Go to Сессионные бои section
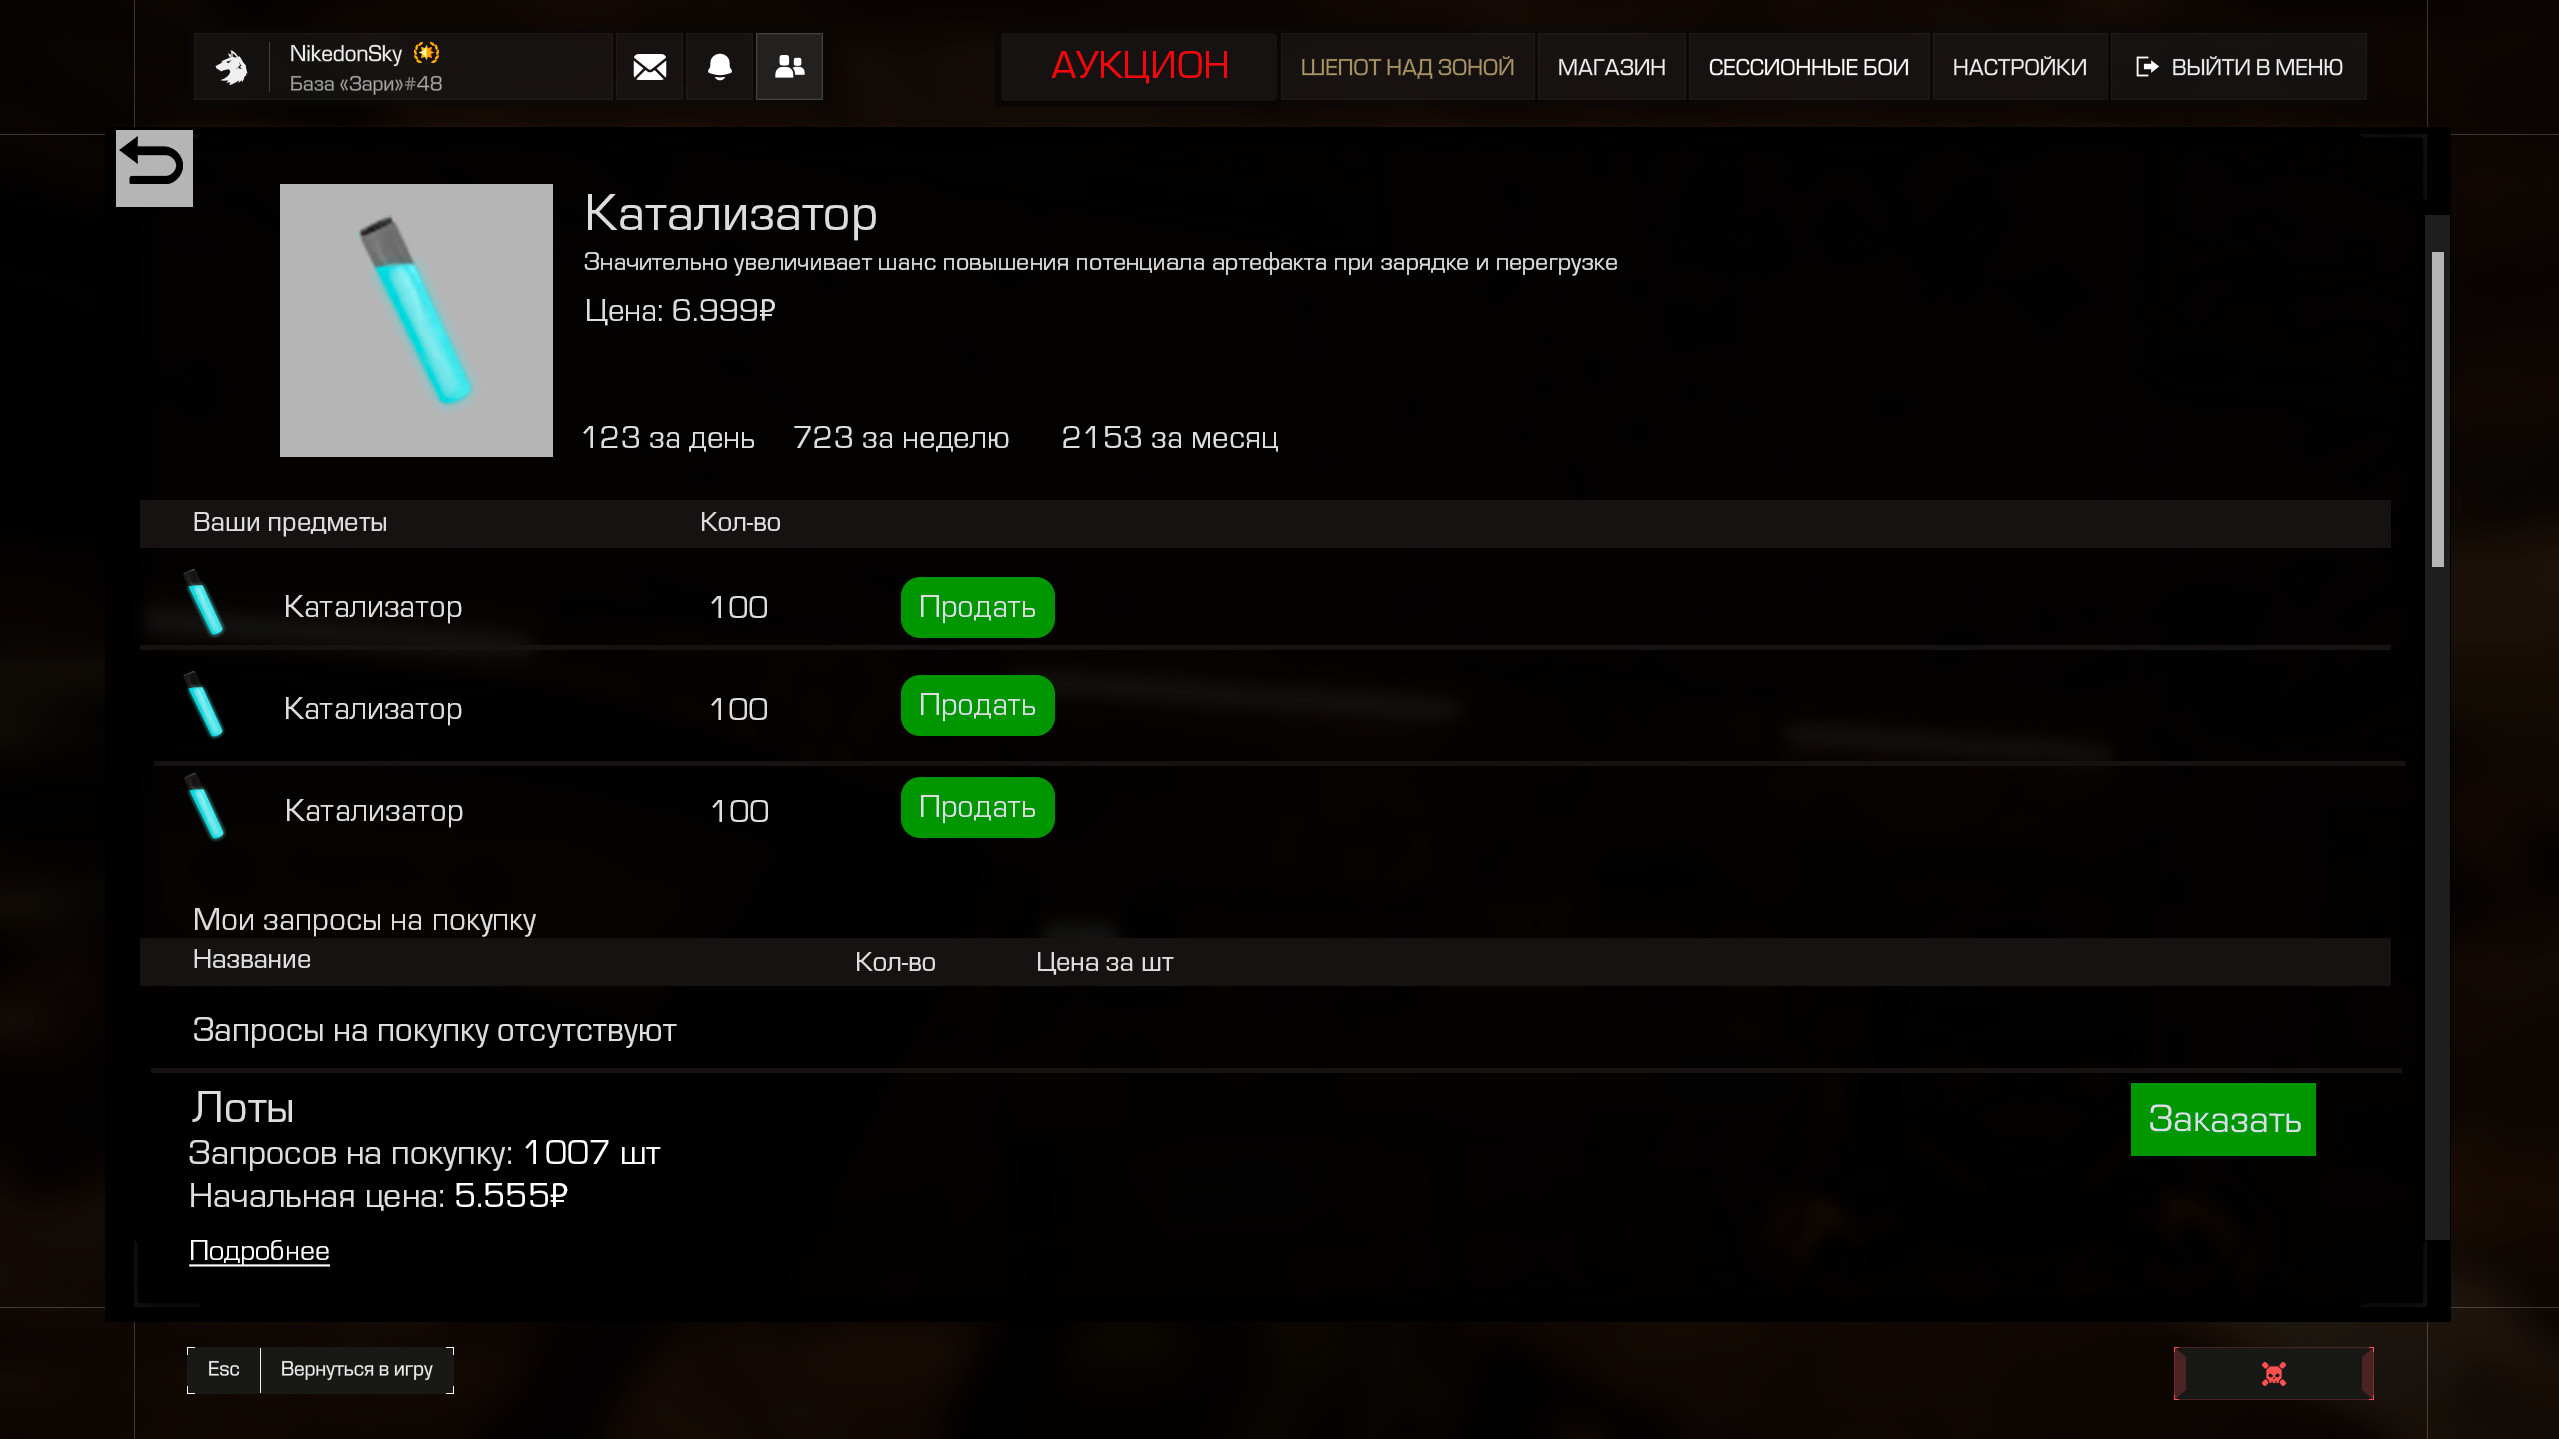Screen dimensions: 2559x1439 pyautogui.click(x=1808, y=67)
